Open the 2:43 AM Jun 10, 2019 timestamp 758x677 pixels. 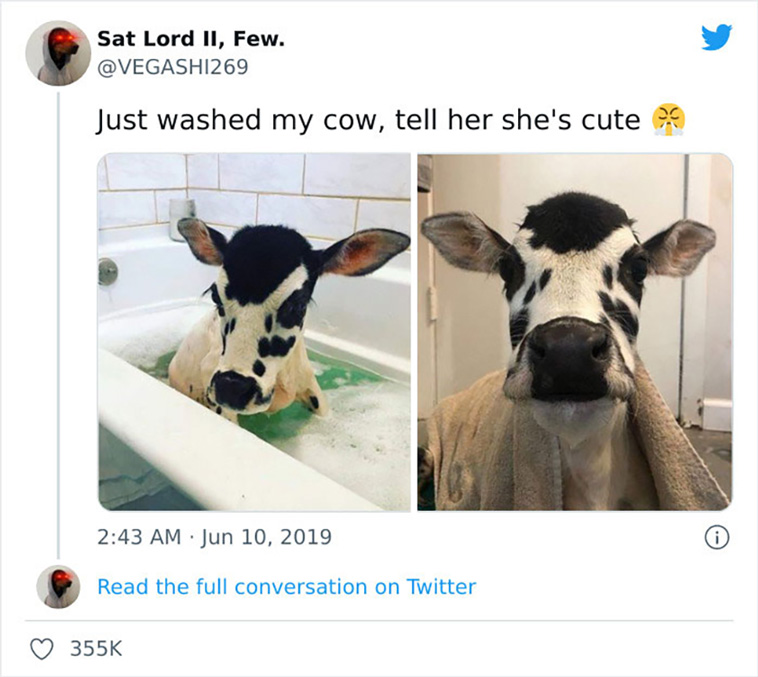click(x=214, y=537)
